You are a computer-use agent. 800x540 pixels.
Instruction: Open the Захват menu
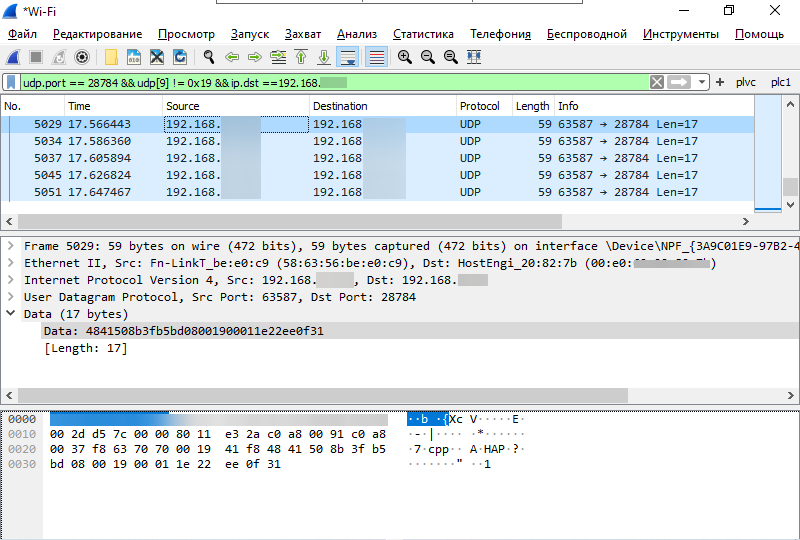click(303, 34)
